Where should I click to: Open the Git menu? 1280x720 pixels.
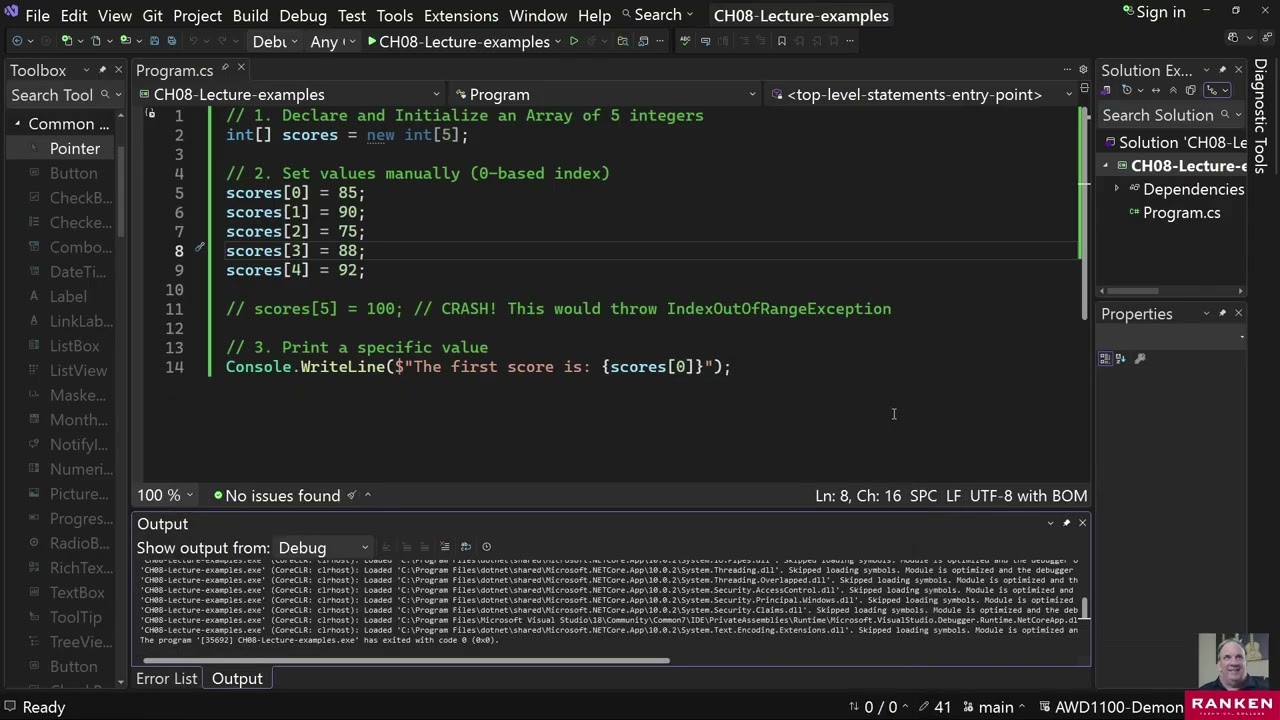tap(152, 15)
